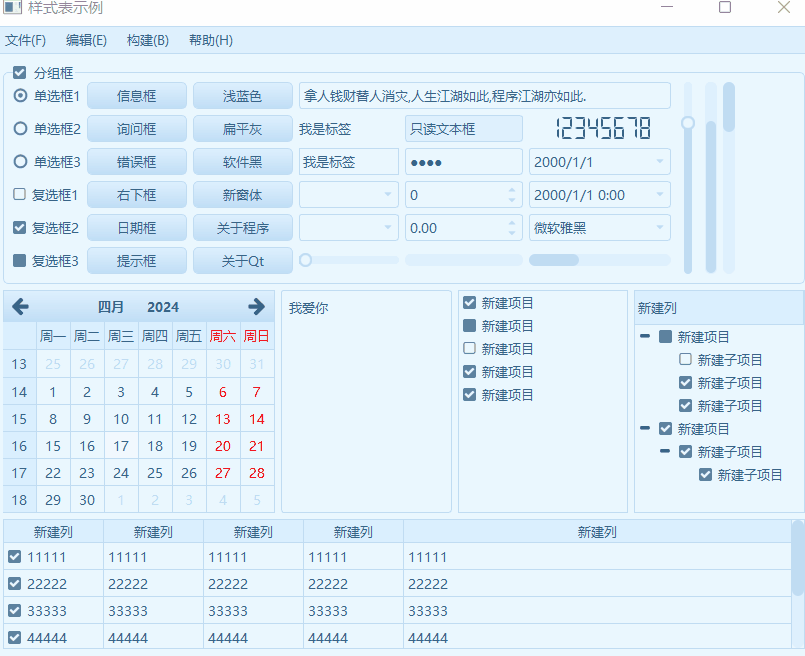
Task: Go to next month with right arrow
Action: coord(256,306)
